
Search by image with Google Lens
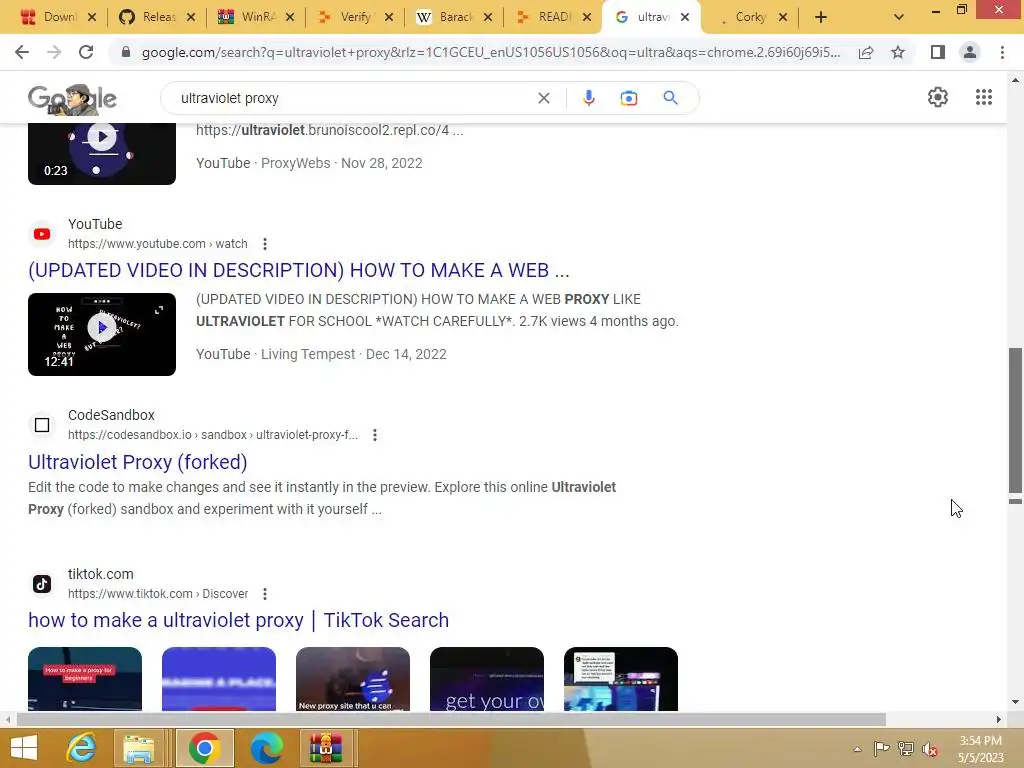pyautogui.click(x=628, y=98)
